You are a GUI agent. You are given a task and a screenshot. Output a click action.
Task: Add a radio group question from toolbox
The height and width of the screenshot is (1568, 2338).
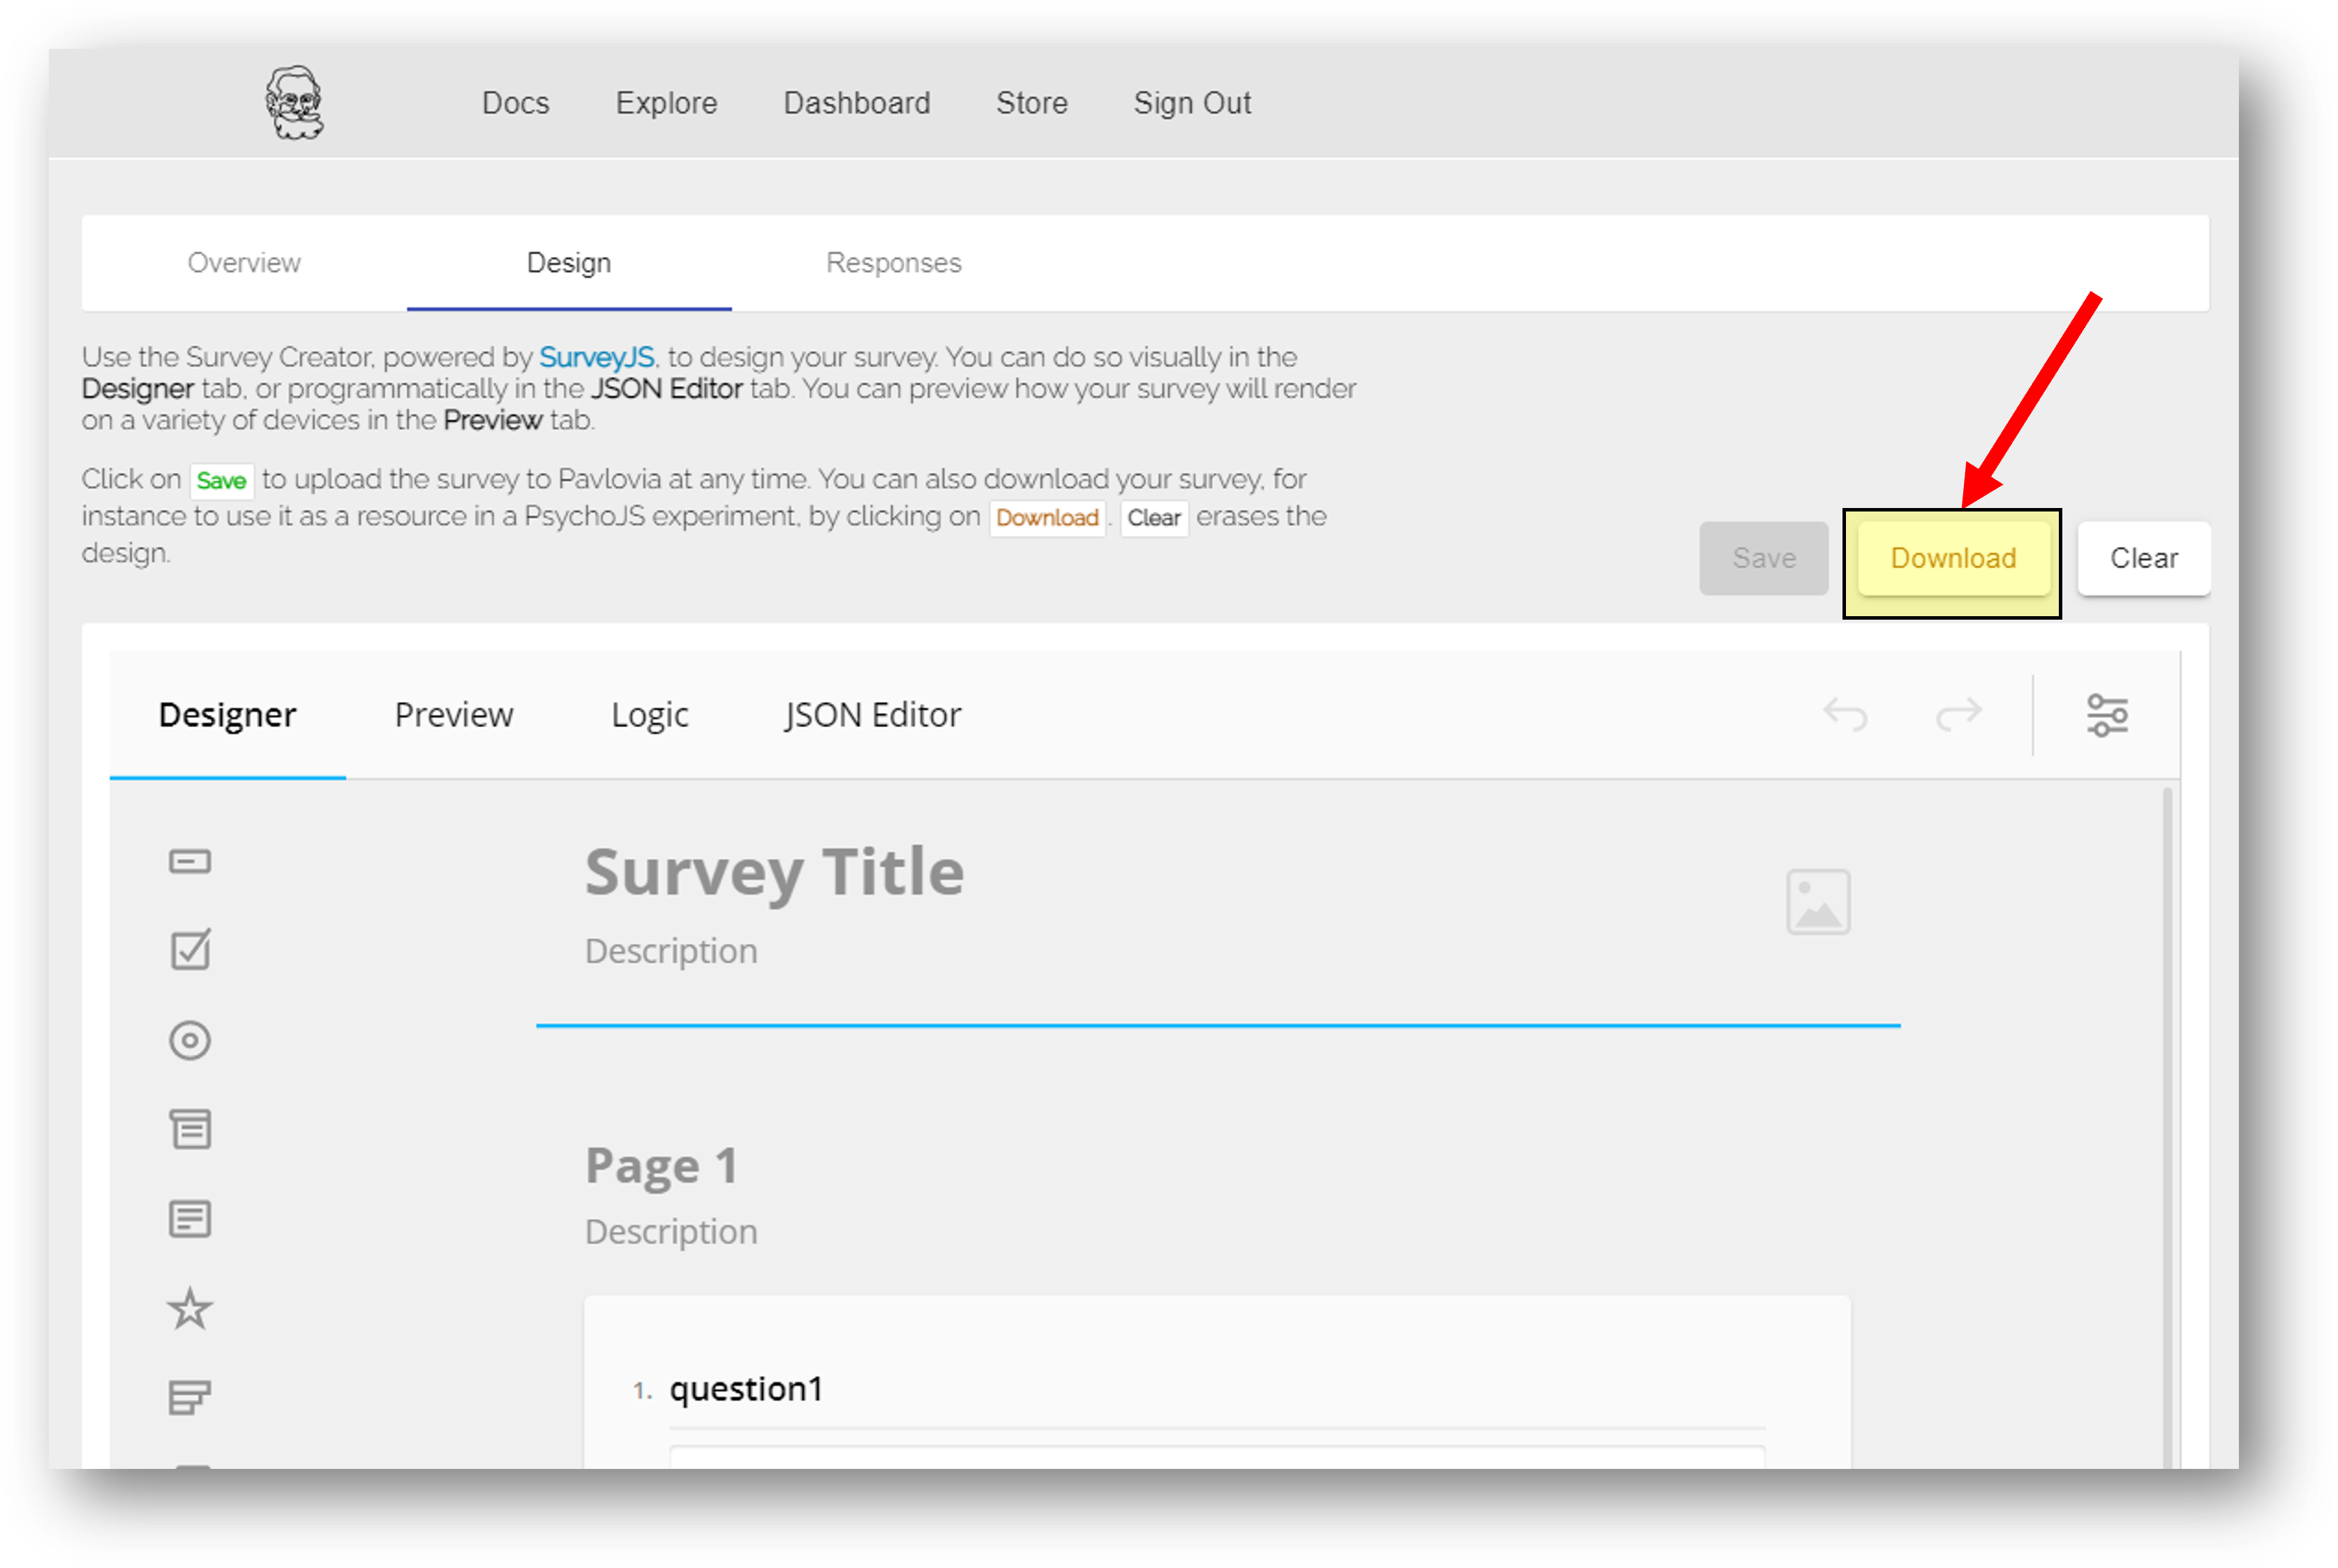[x=190, y=1040]
